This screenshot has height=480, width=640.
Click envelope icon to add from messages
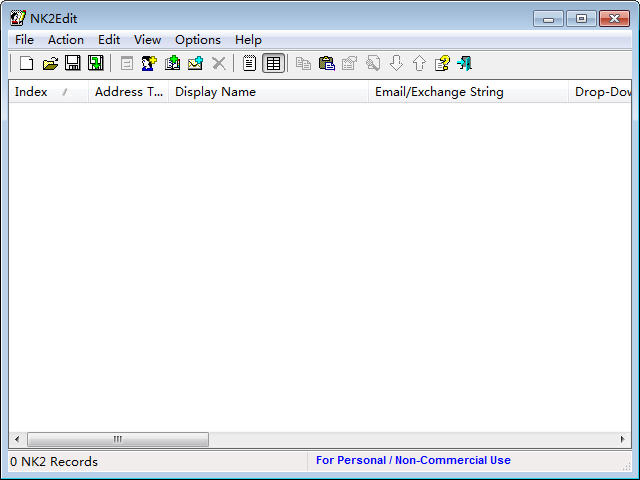click(x=196, y=63)
